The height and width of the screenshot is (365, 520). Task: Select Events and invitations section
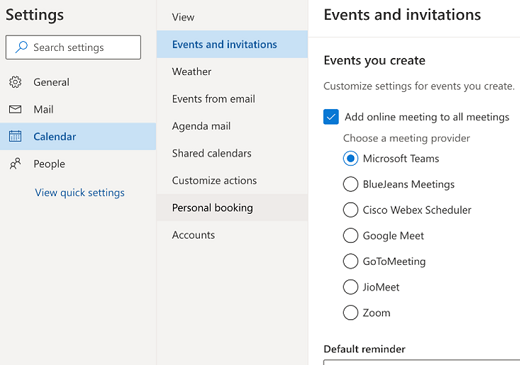[232, 44]
